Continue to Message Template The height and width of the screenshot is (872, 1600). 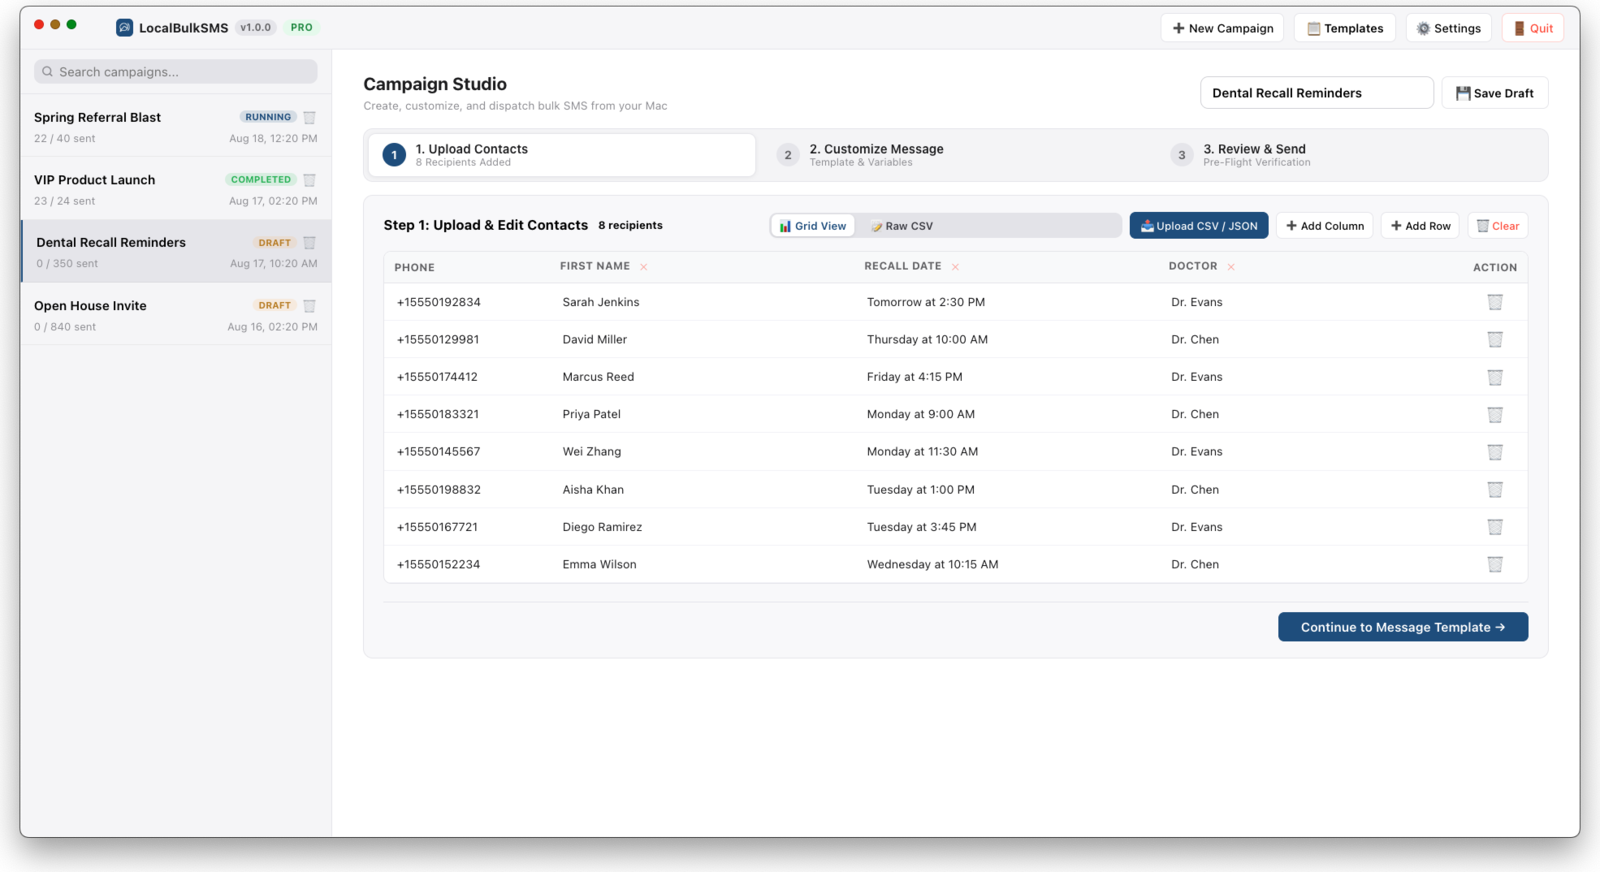(x=1403, y=627)
